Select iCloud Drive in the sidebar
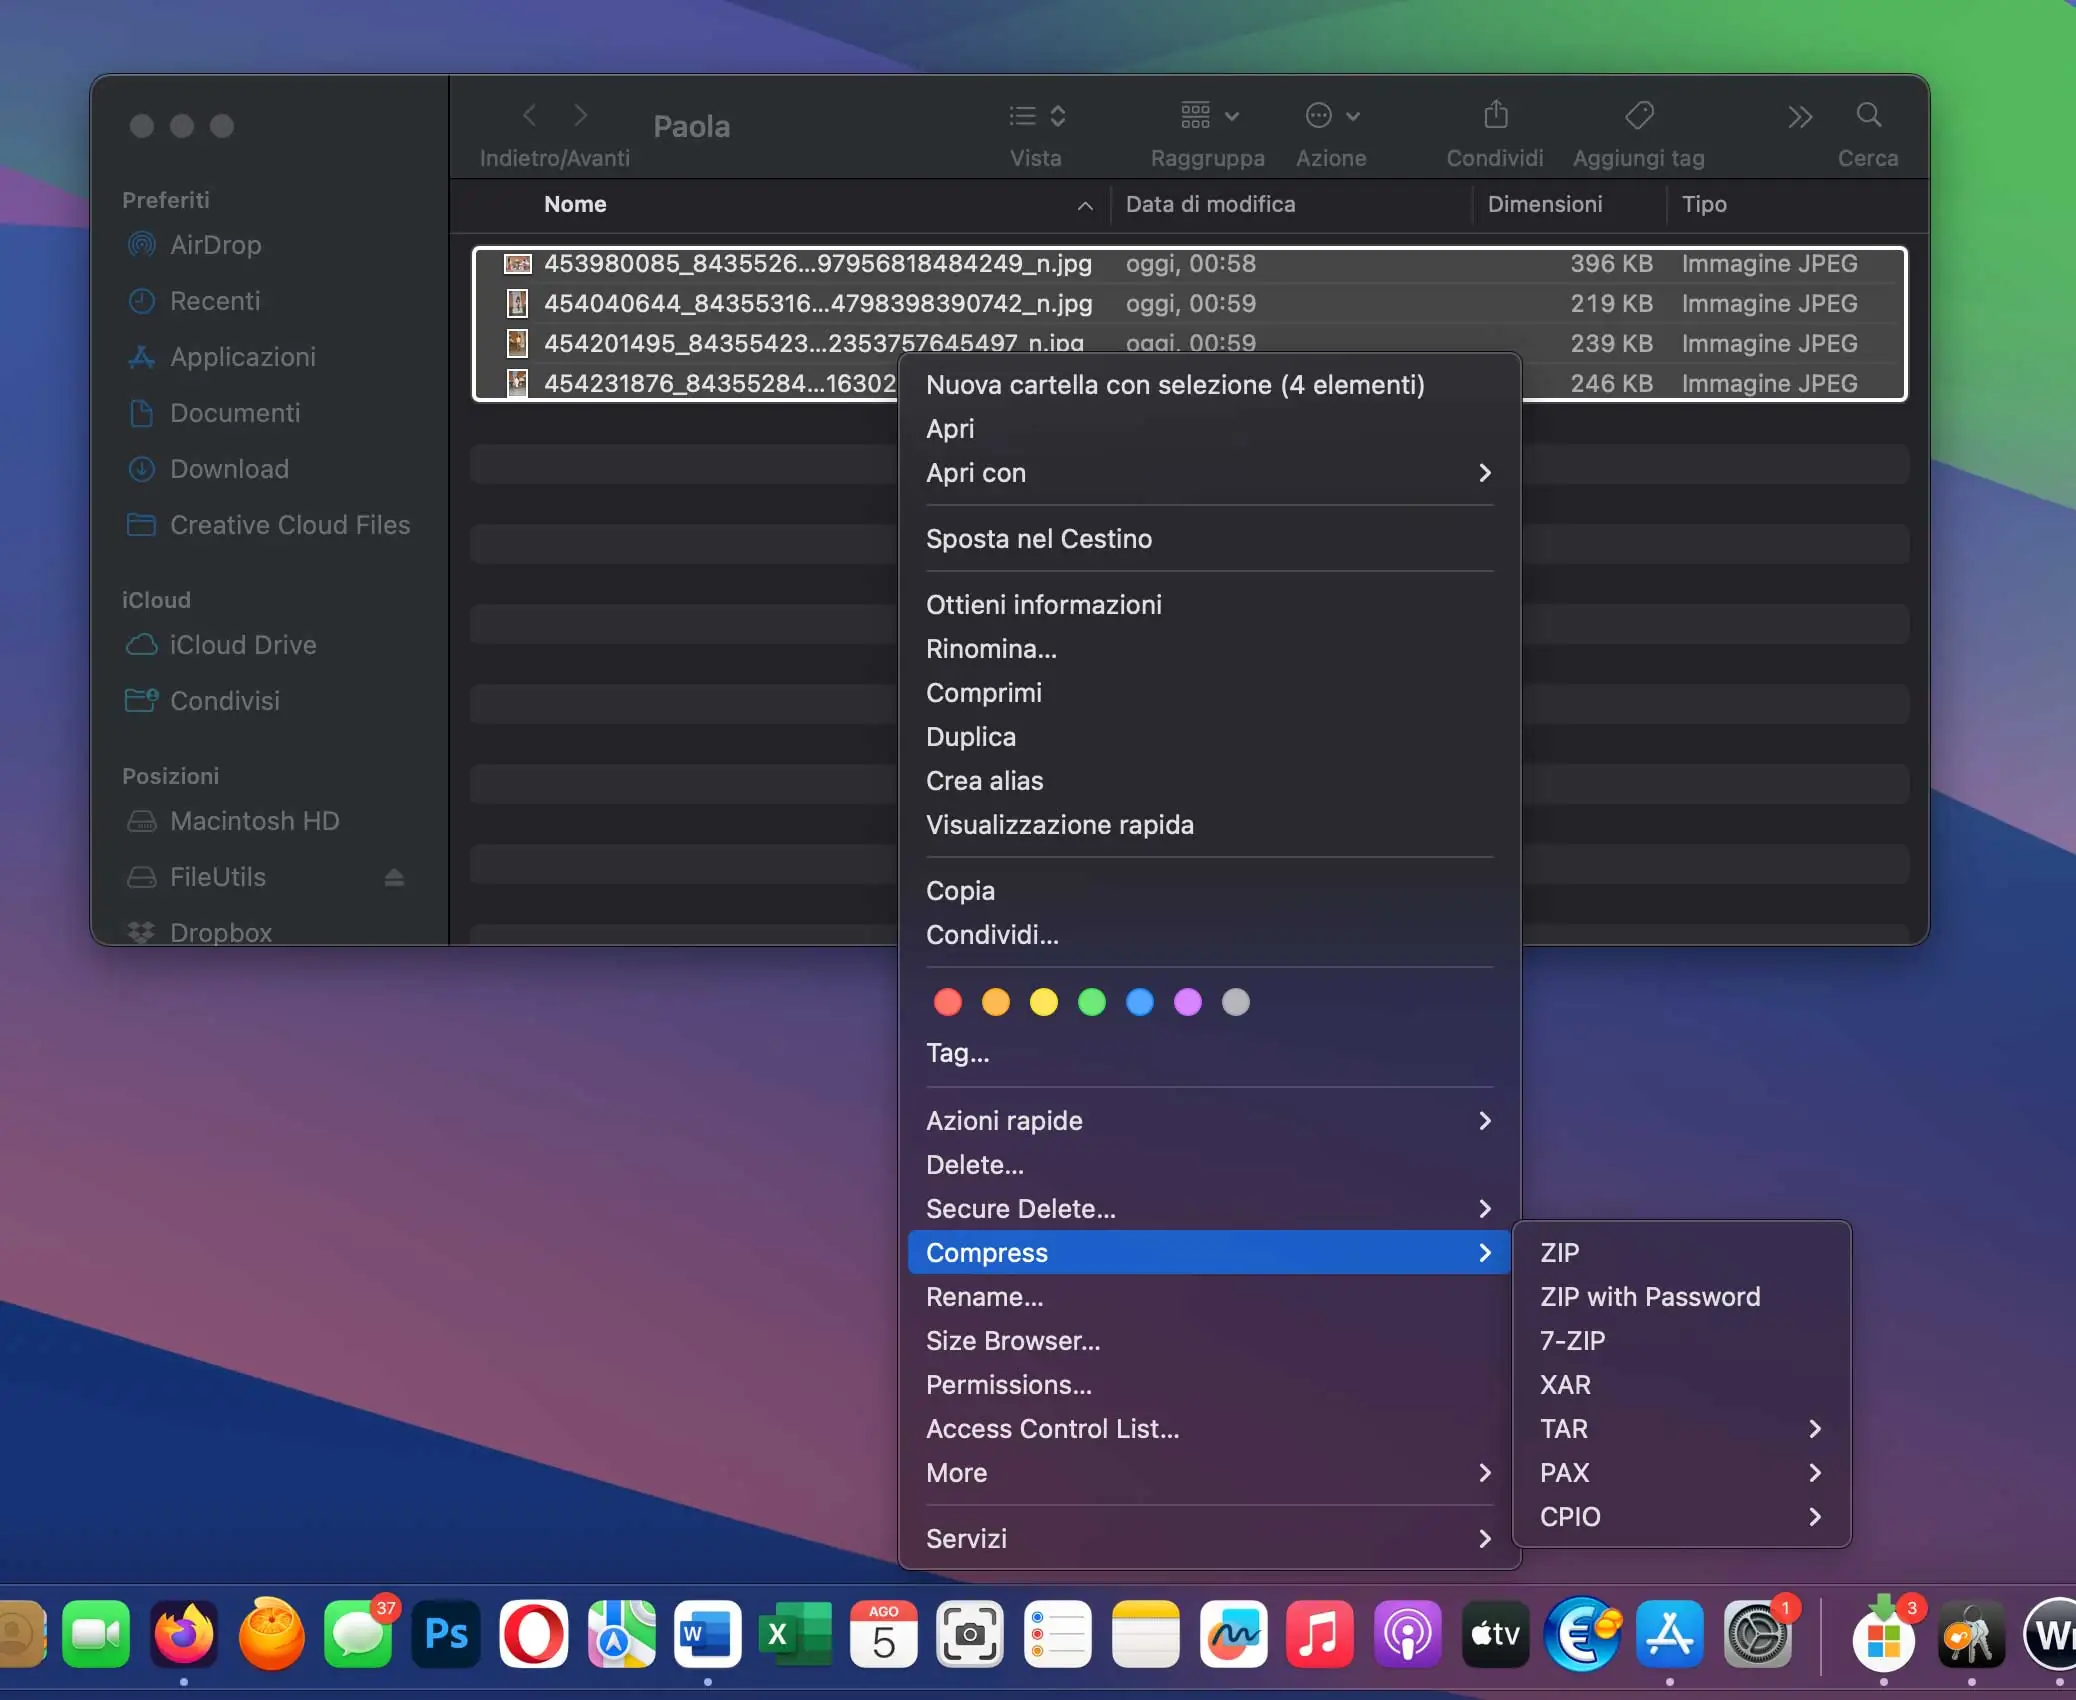 pyautogui.click(x=241, y=645)
